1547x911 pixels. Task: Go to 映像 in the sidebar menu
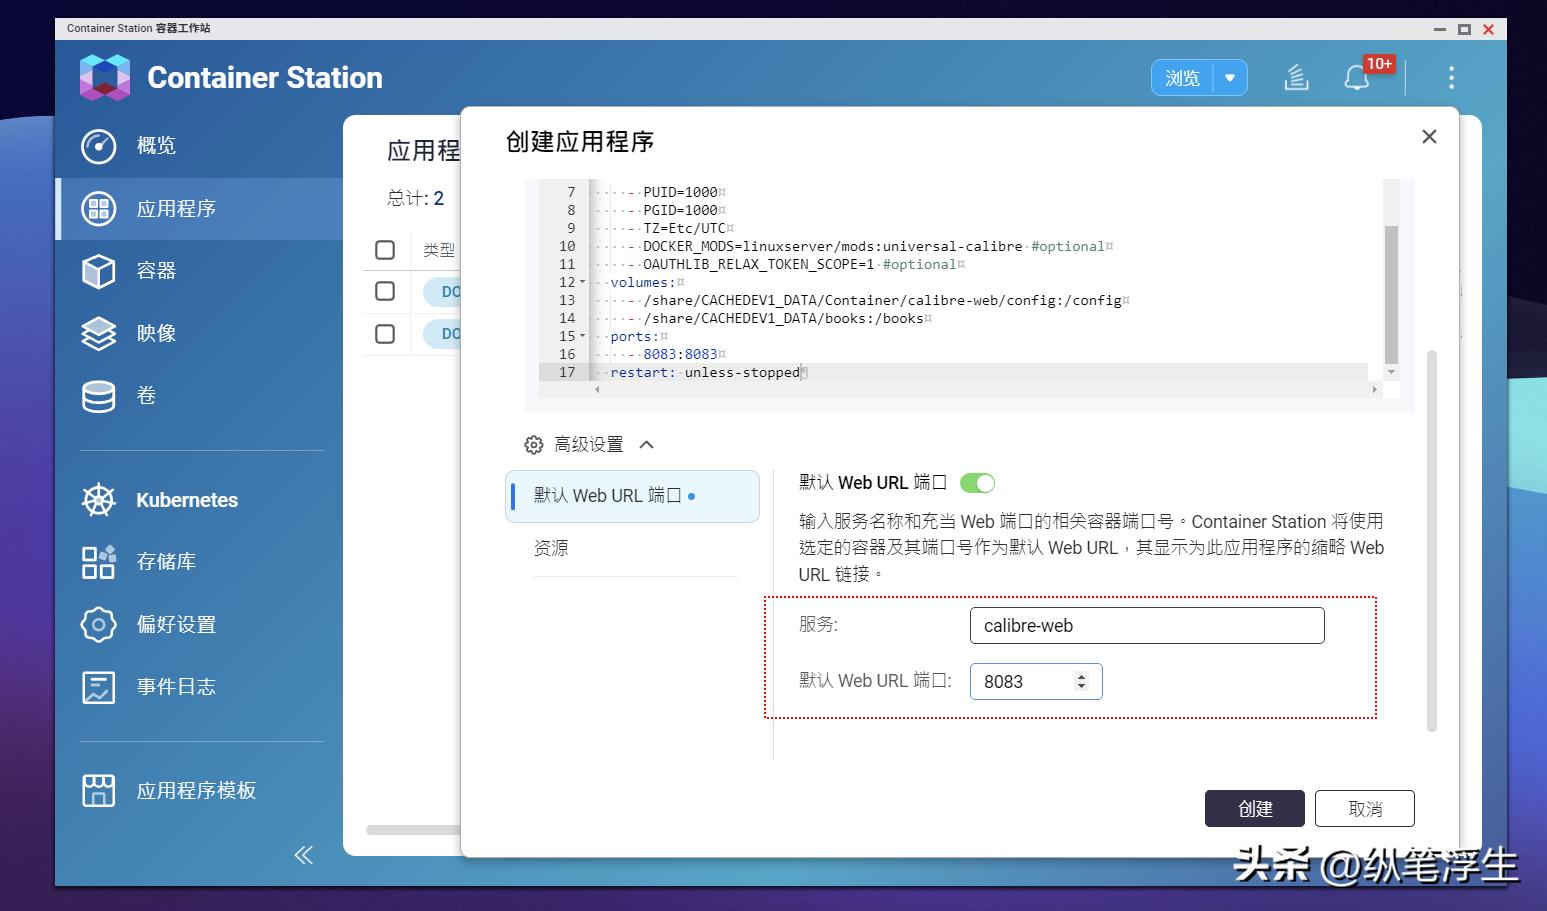click(x=156, y=333)
